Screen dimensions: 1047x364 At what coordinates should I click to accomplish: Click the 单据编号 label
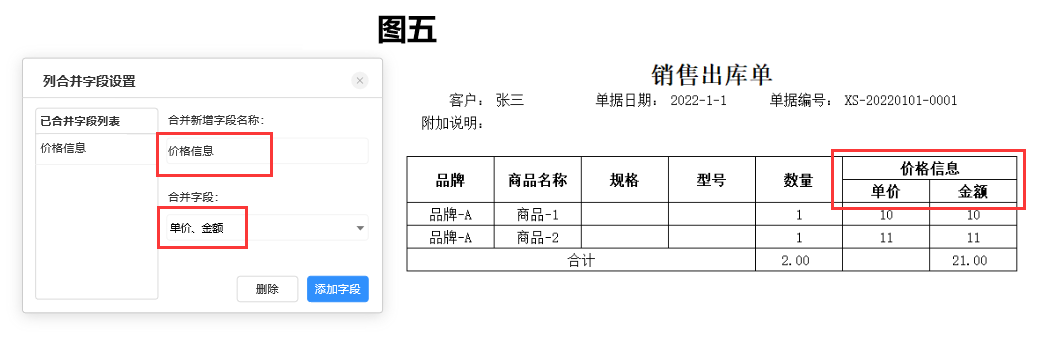[801, 101]
